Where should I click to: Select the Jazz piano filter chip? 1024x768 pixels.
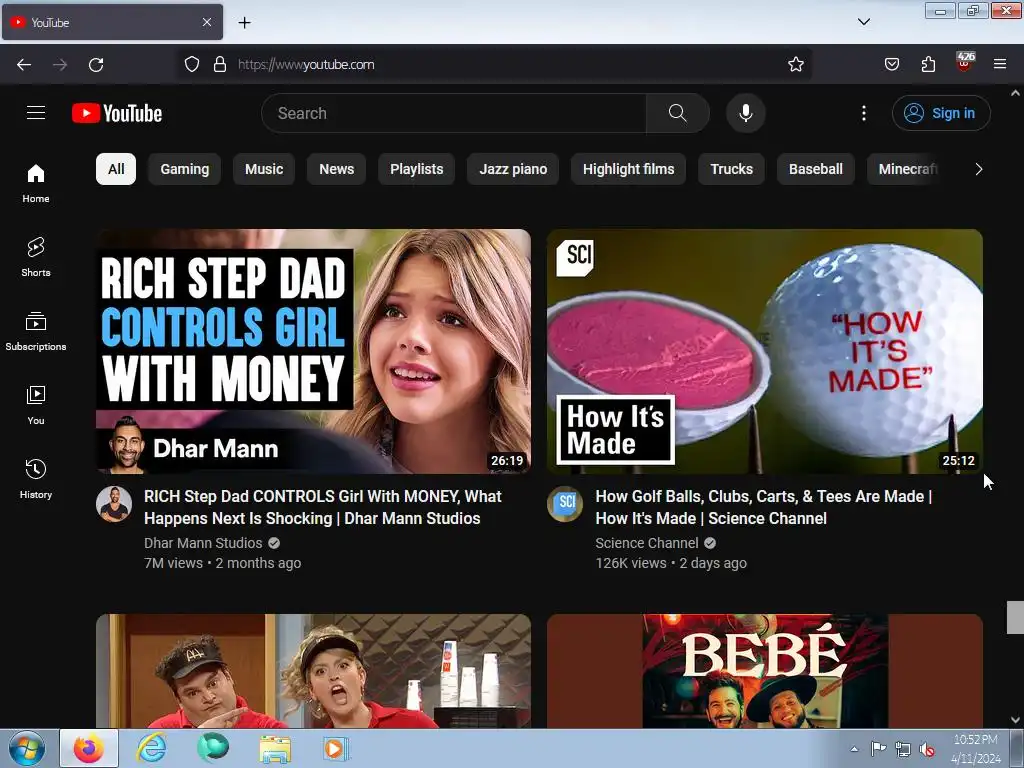(x=513, y=169)
